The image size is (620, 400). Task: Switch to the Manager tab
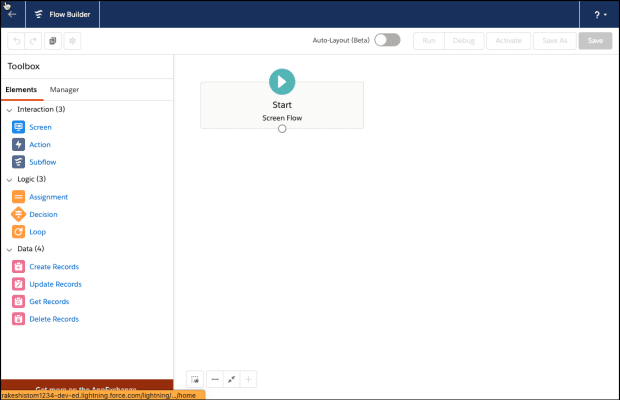point(64,90)
